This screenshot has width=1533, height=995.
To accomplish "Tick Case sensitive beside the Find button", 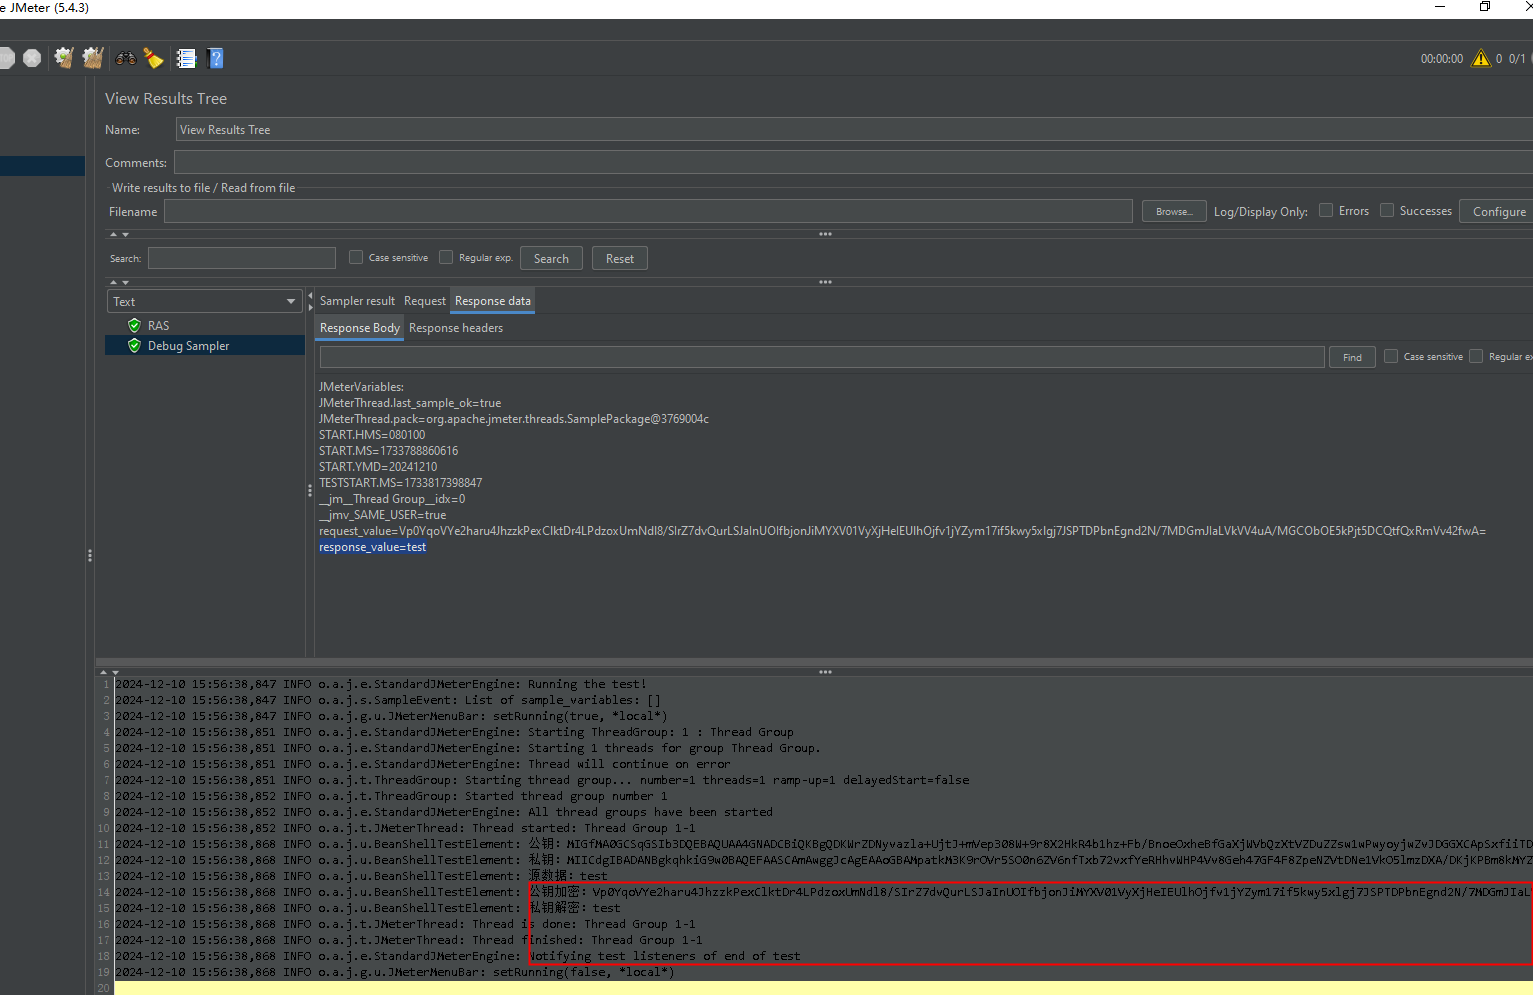I will point(1391,356).
